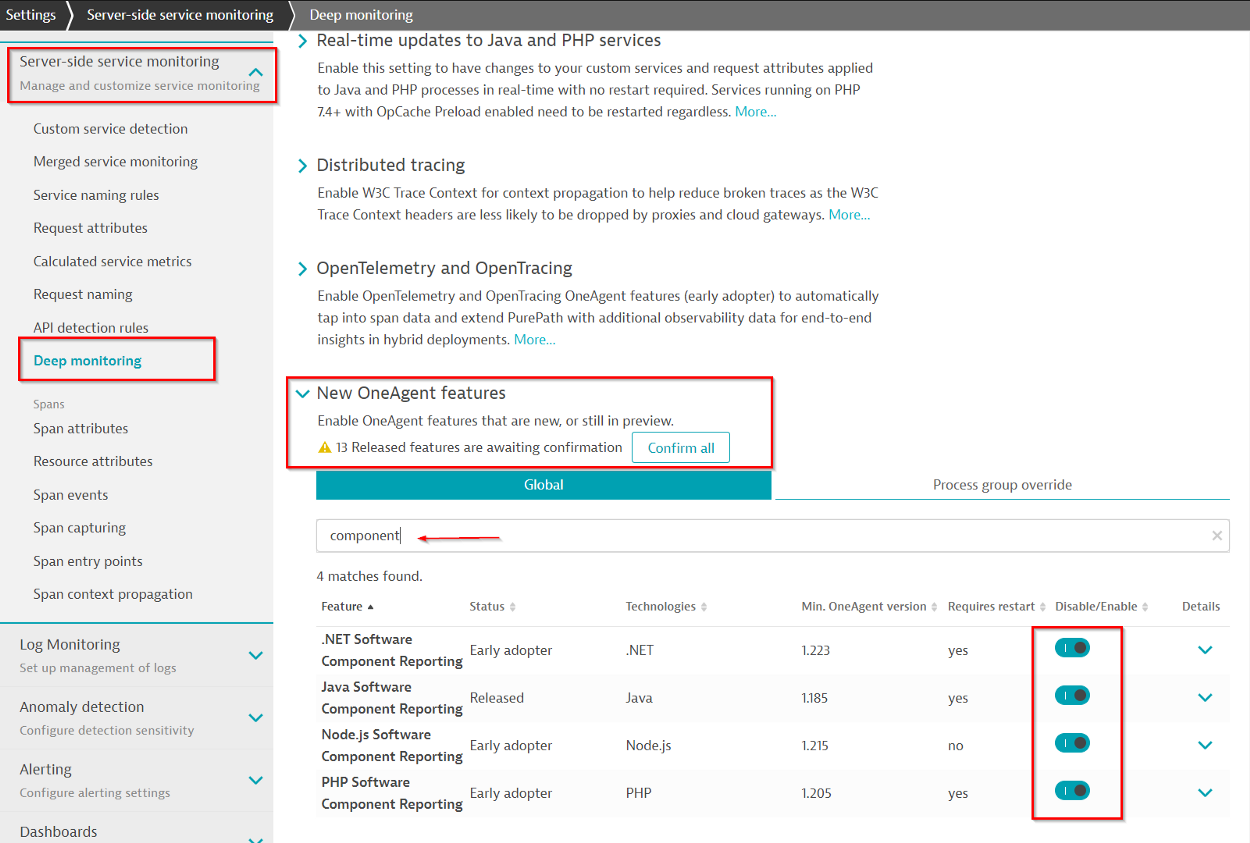Click Confirm all button
Screen dimensions: 1250x843
[681, 448]
